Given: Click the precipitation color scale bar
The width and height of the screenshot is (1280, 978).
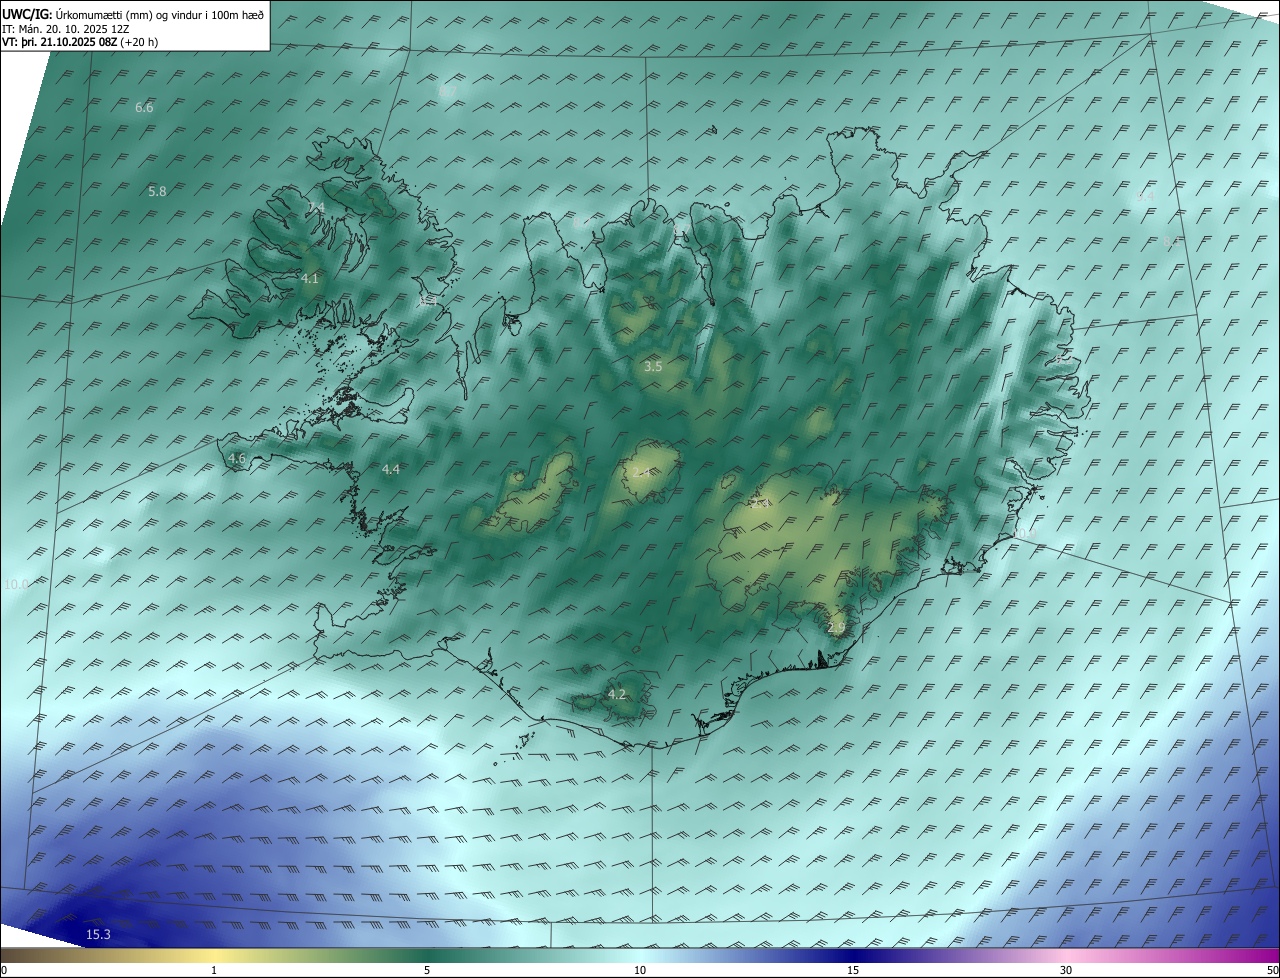Looking at the screenshot, I should coord(640,955).
